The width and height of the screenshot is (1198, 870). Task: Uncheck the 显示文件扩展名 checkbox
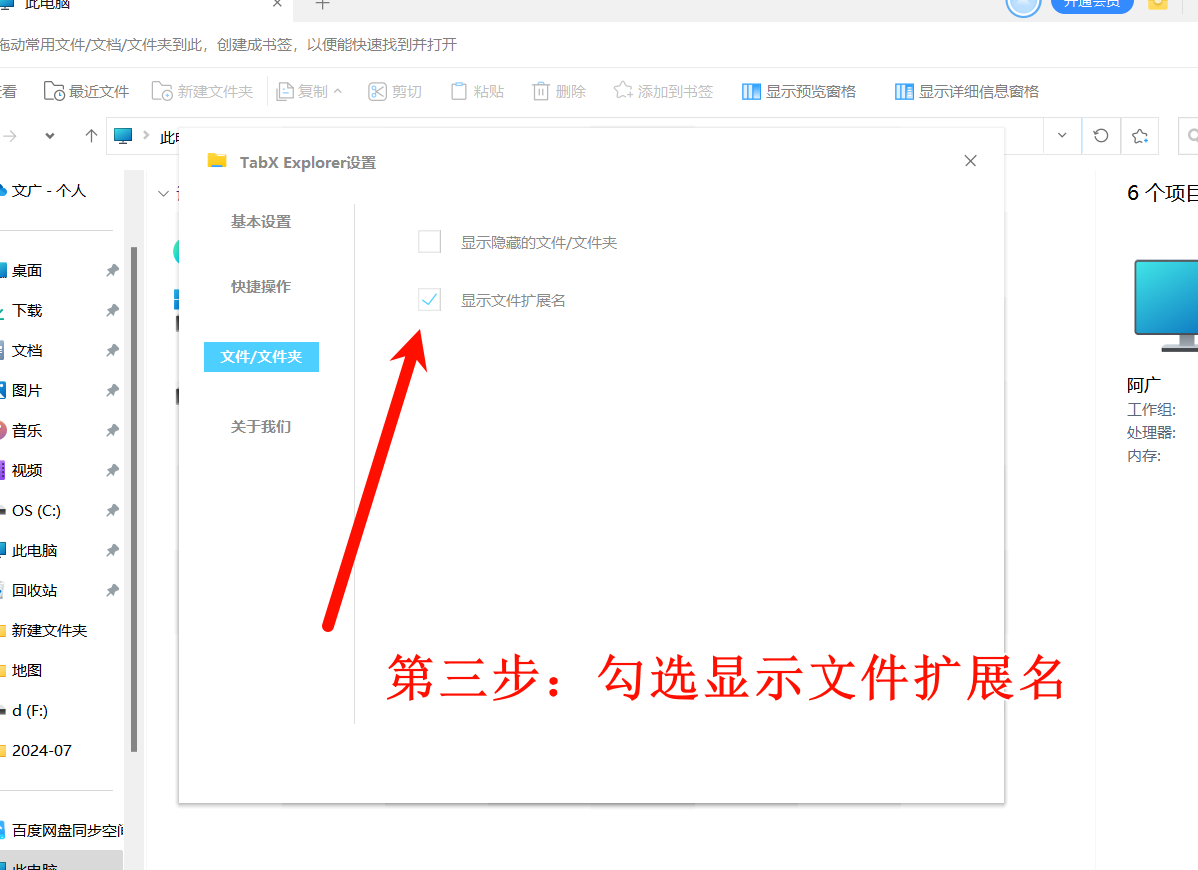429,300
